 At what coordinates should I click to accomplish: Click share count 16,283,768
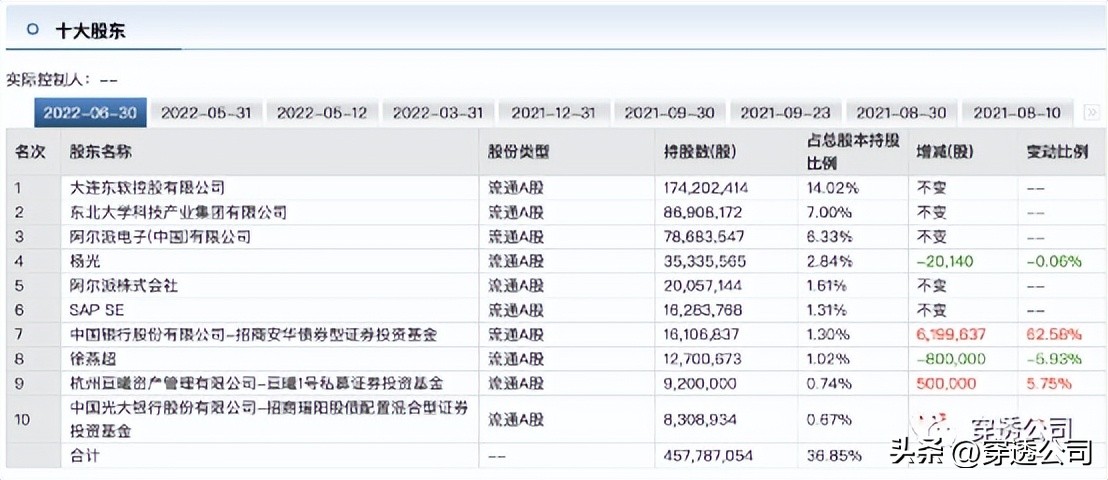coord(701,310)
